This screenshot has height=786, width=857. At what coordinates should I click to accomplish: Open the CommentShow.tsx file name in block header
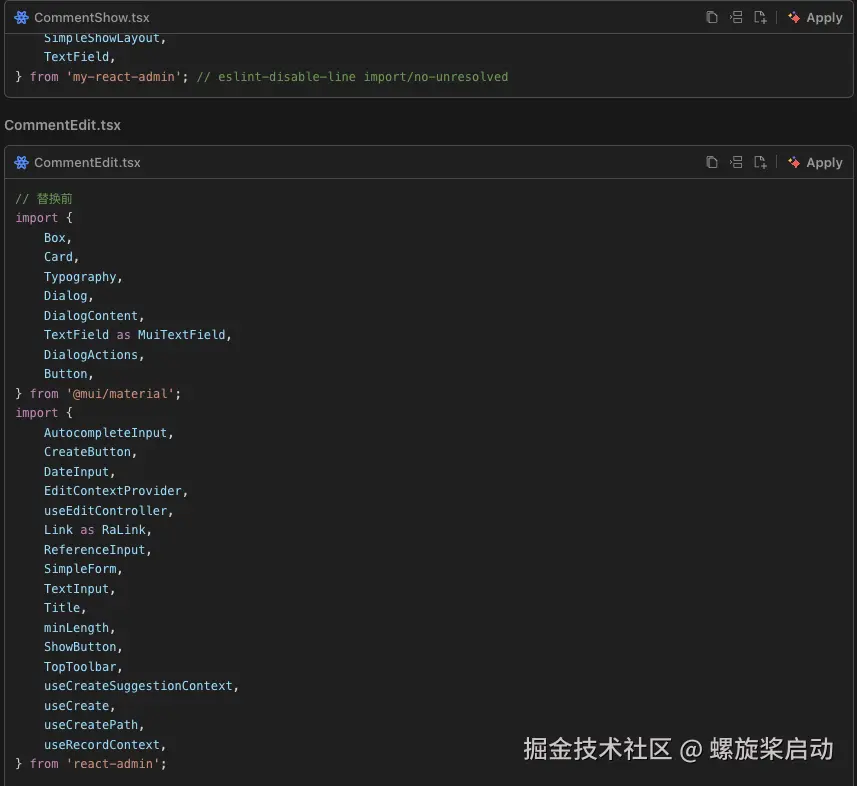click(92, 17)
